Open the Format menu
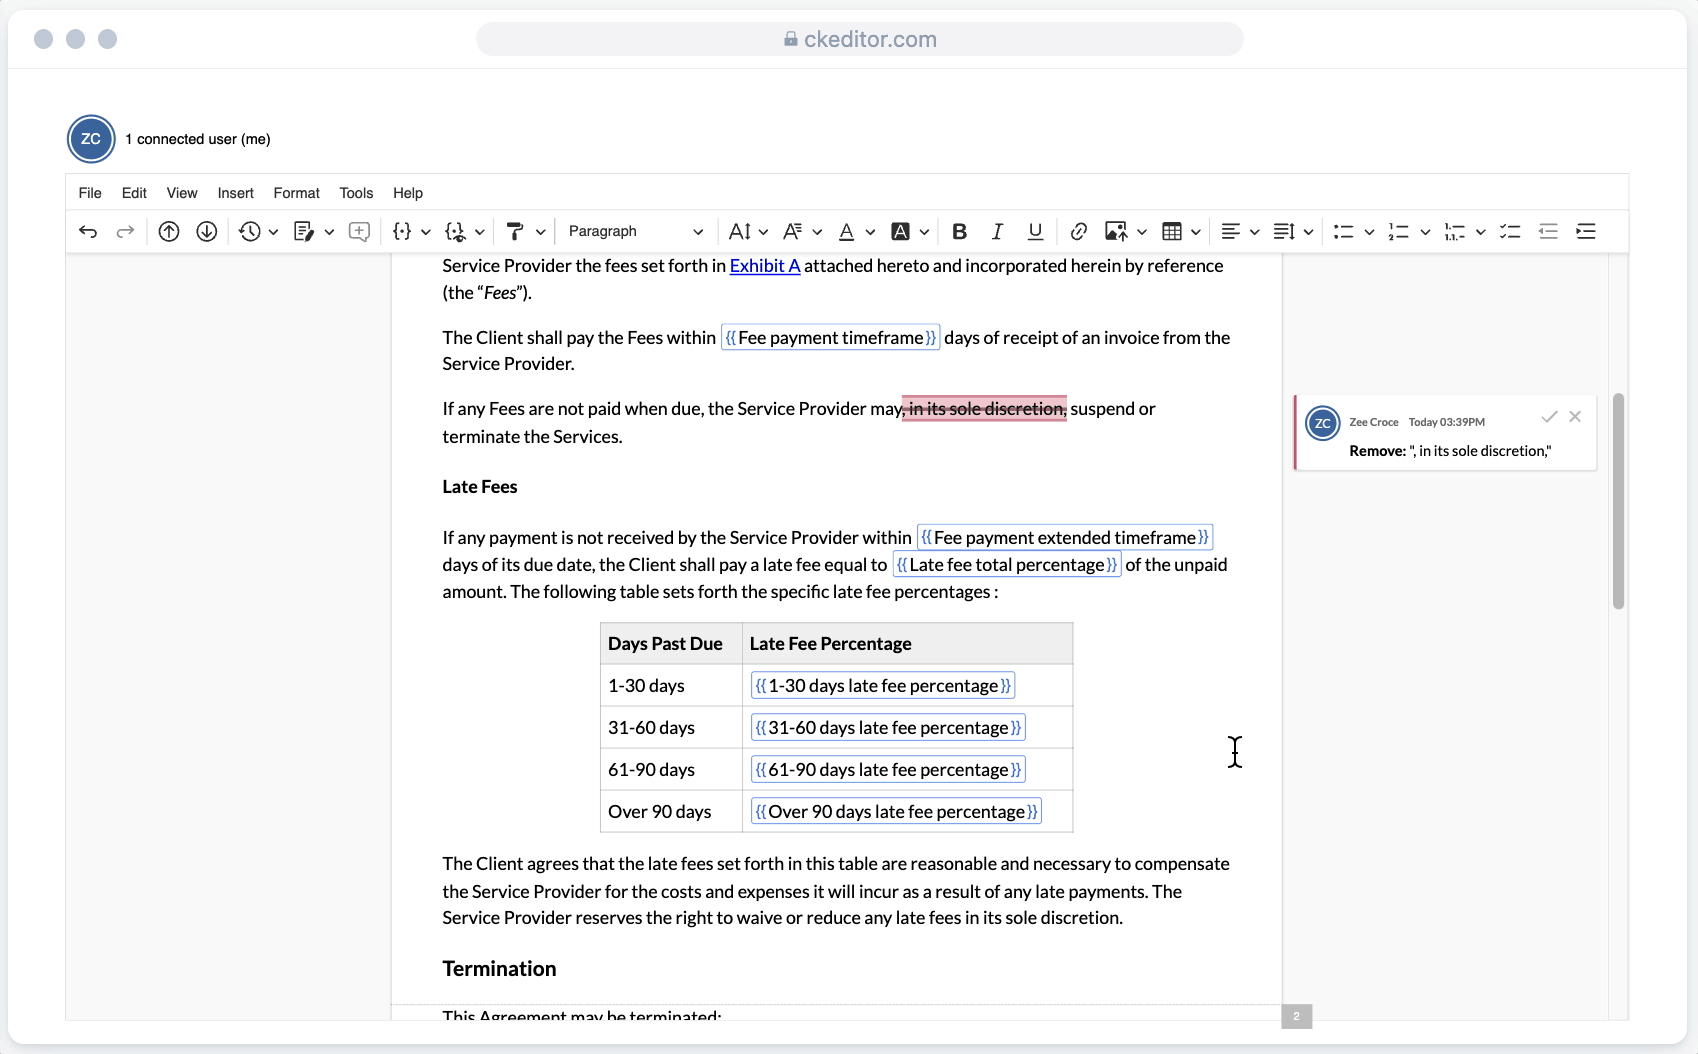The image size is (1698, 1054). point(296,193)
